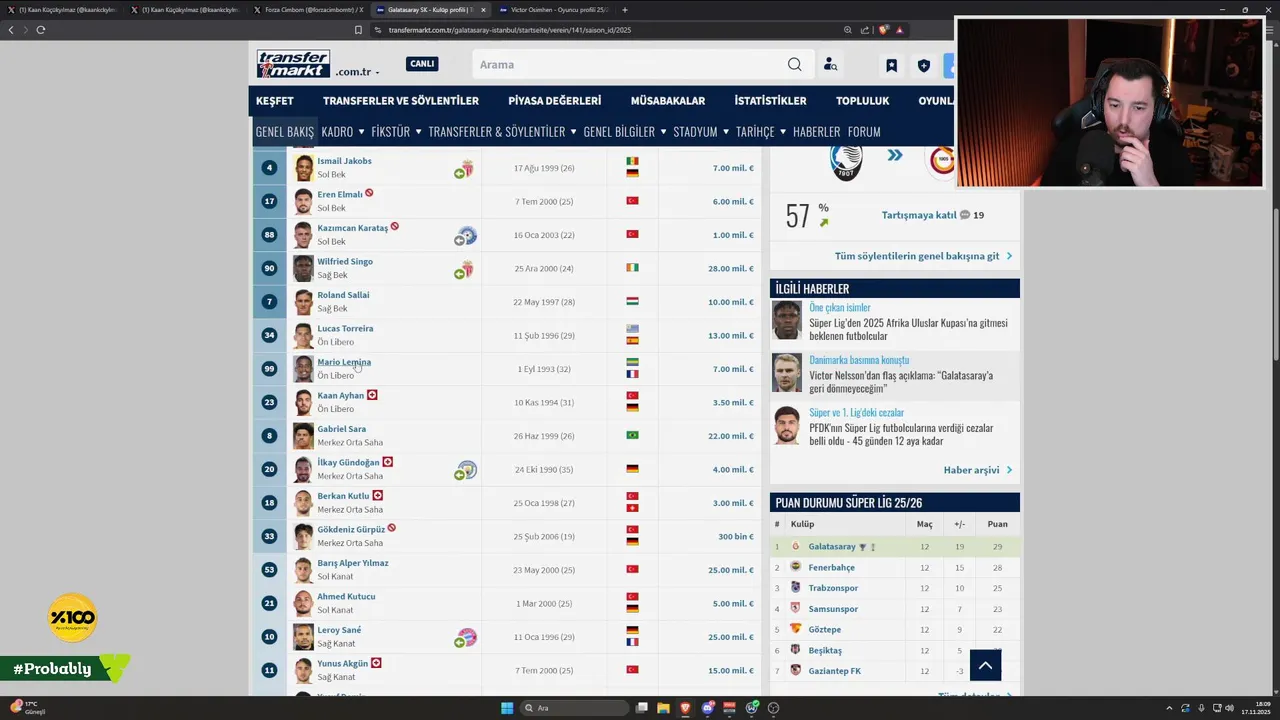The width and height of the screenshot is (1280, 720).
Task: Click Kaan Ayhan's red status icon
Action: click(x=372, y=395)
